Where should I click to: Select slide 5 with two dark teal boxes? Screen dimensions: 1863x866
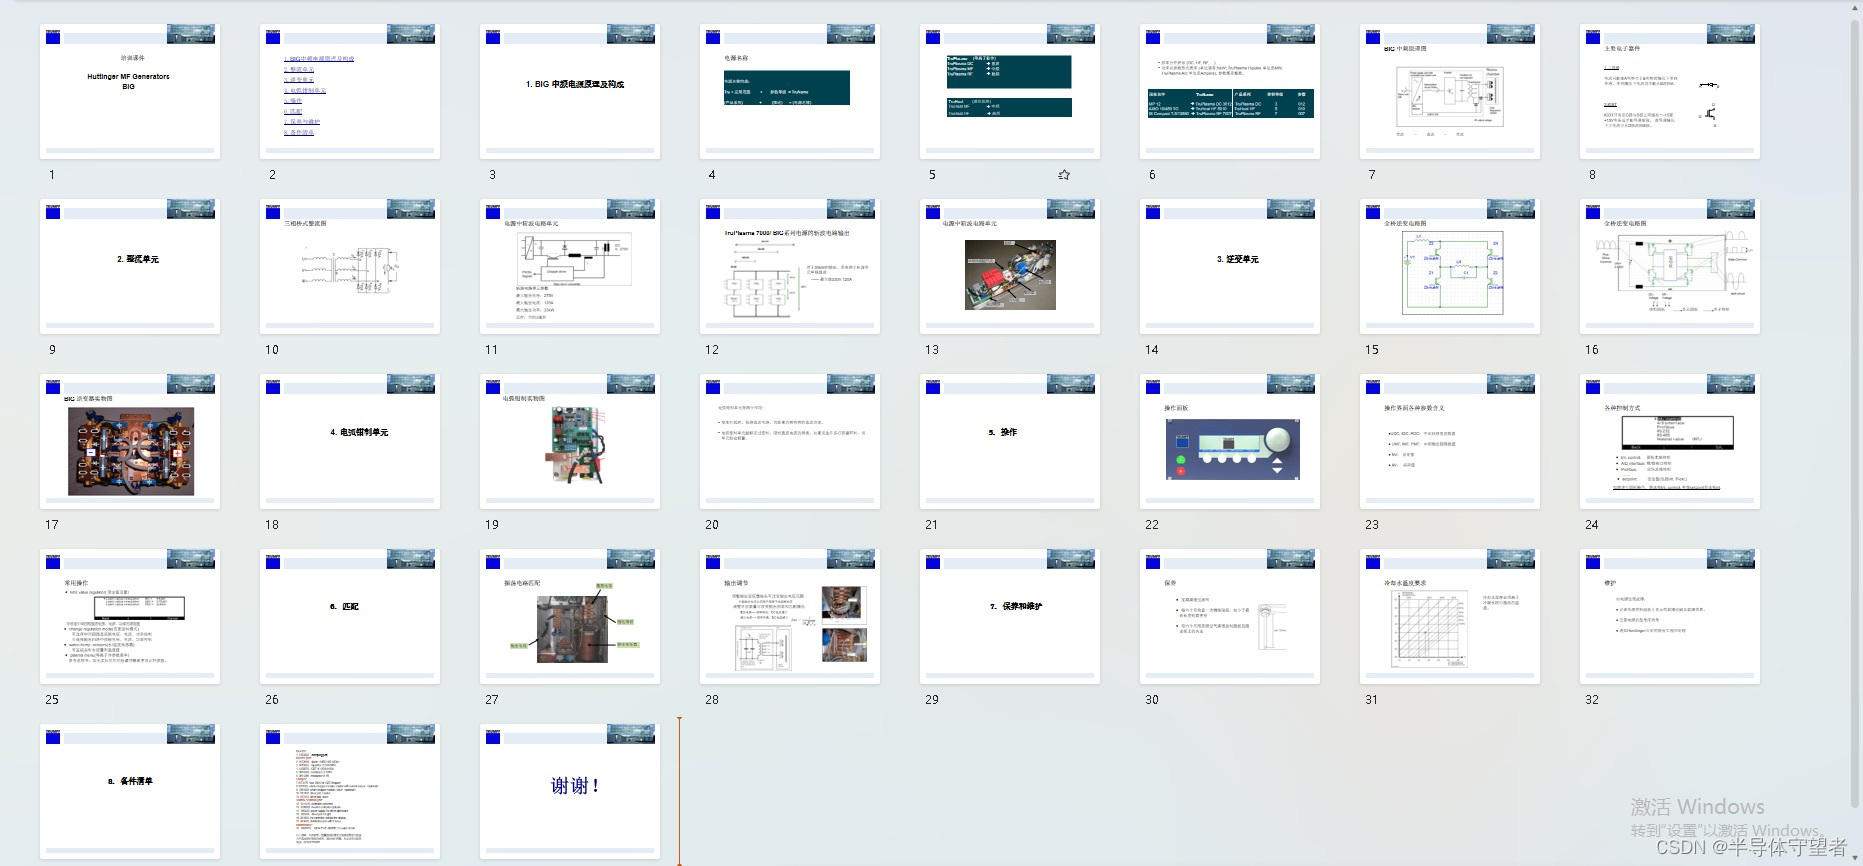point(1010,91)
